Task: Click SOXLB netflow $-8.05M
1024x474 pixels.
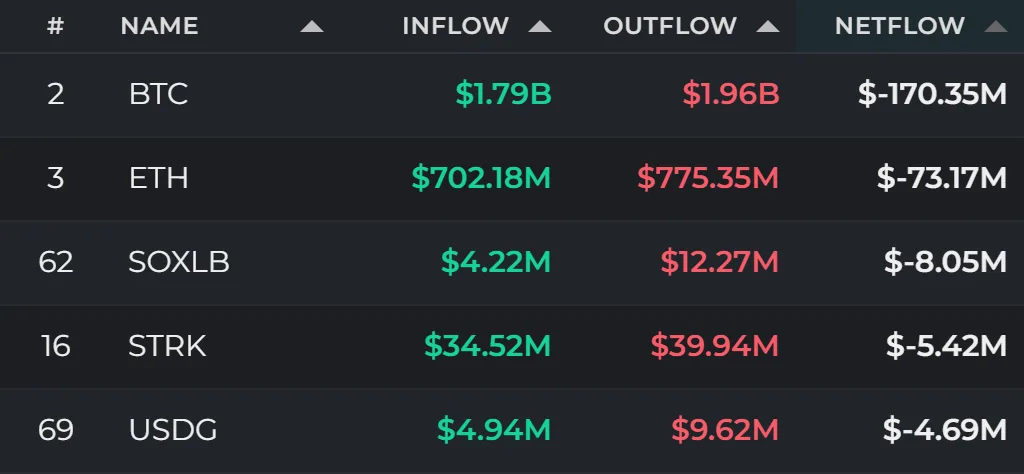Action: (x=946, y=262)
